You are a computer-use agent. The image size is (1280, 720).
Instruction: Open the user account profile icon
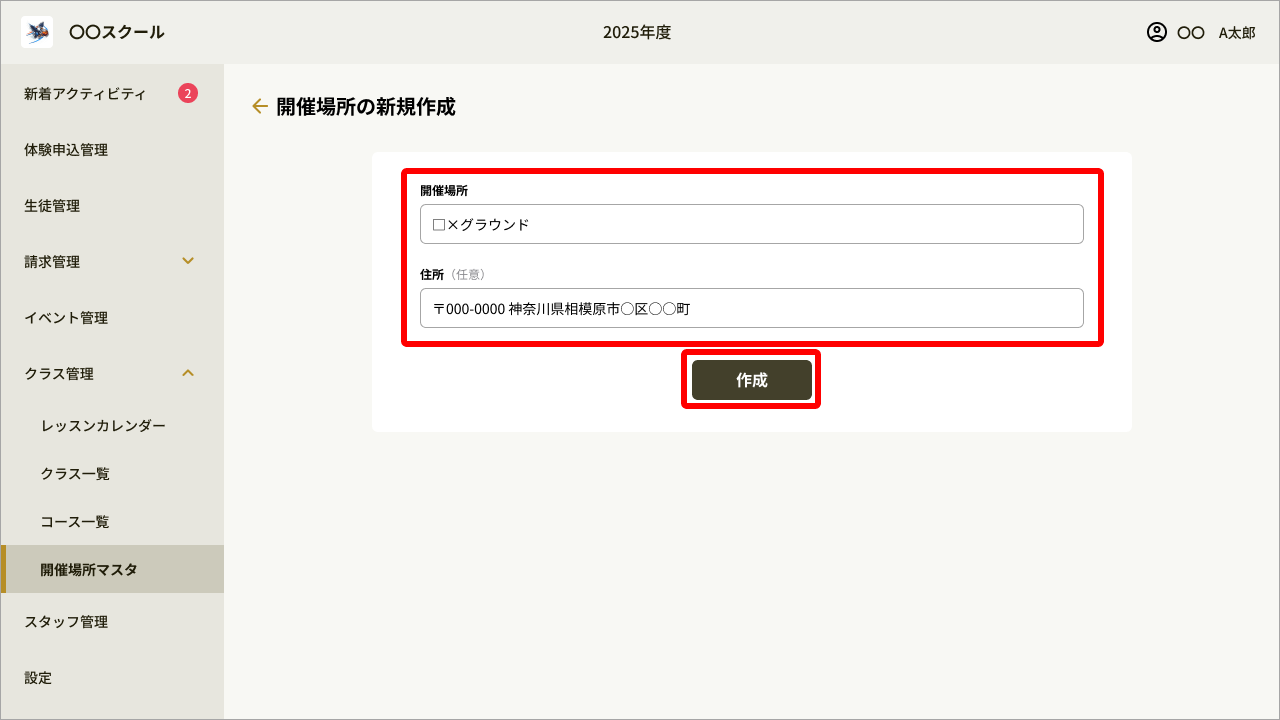click(x=1155, y=31)
